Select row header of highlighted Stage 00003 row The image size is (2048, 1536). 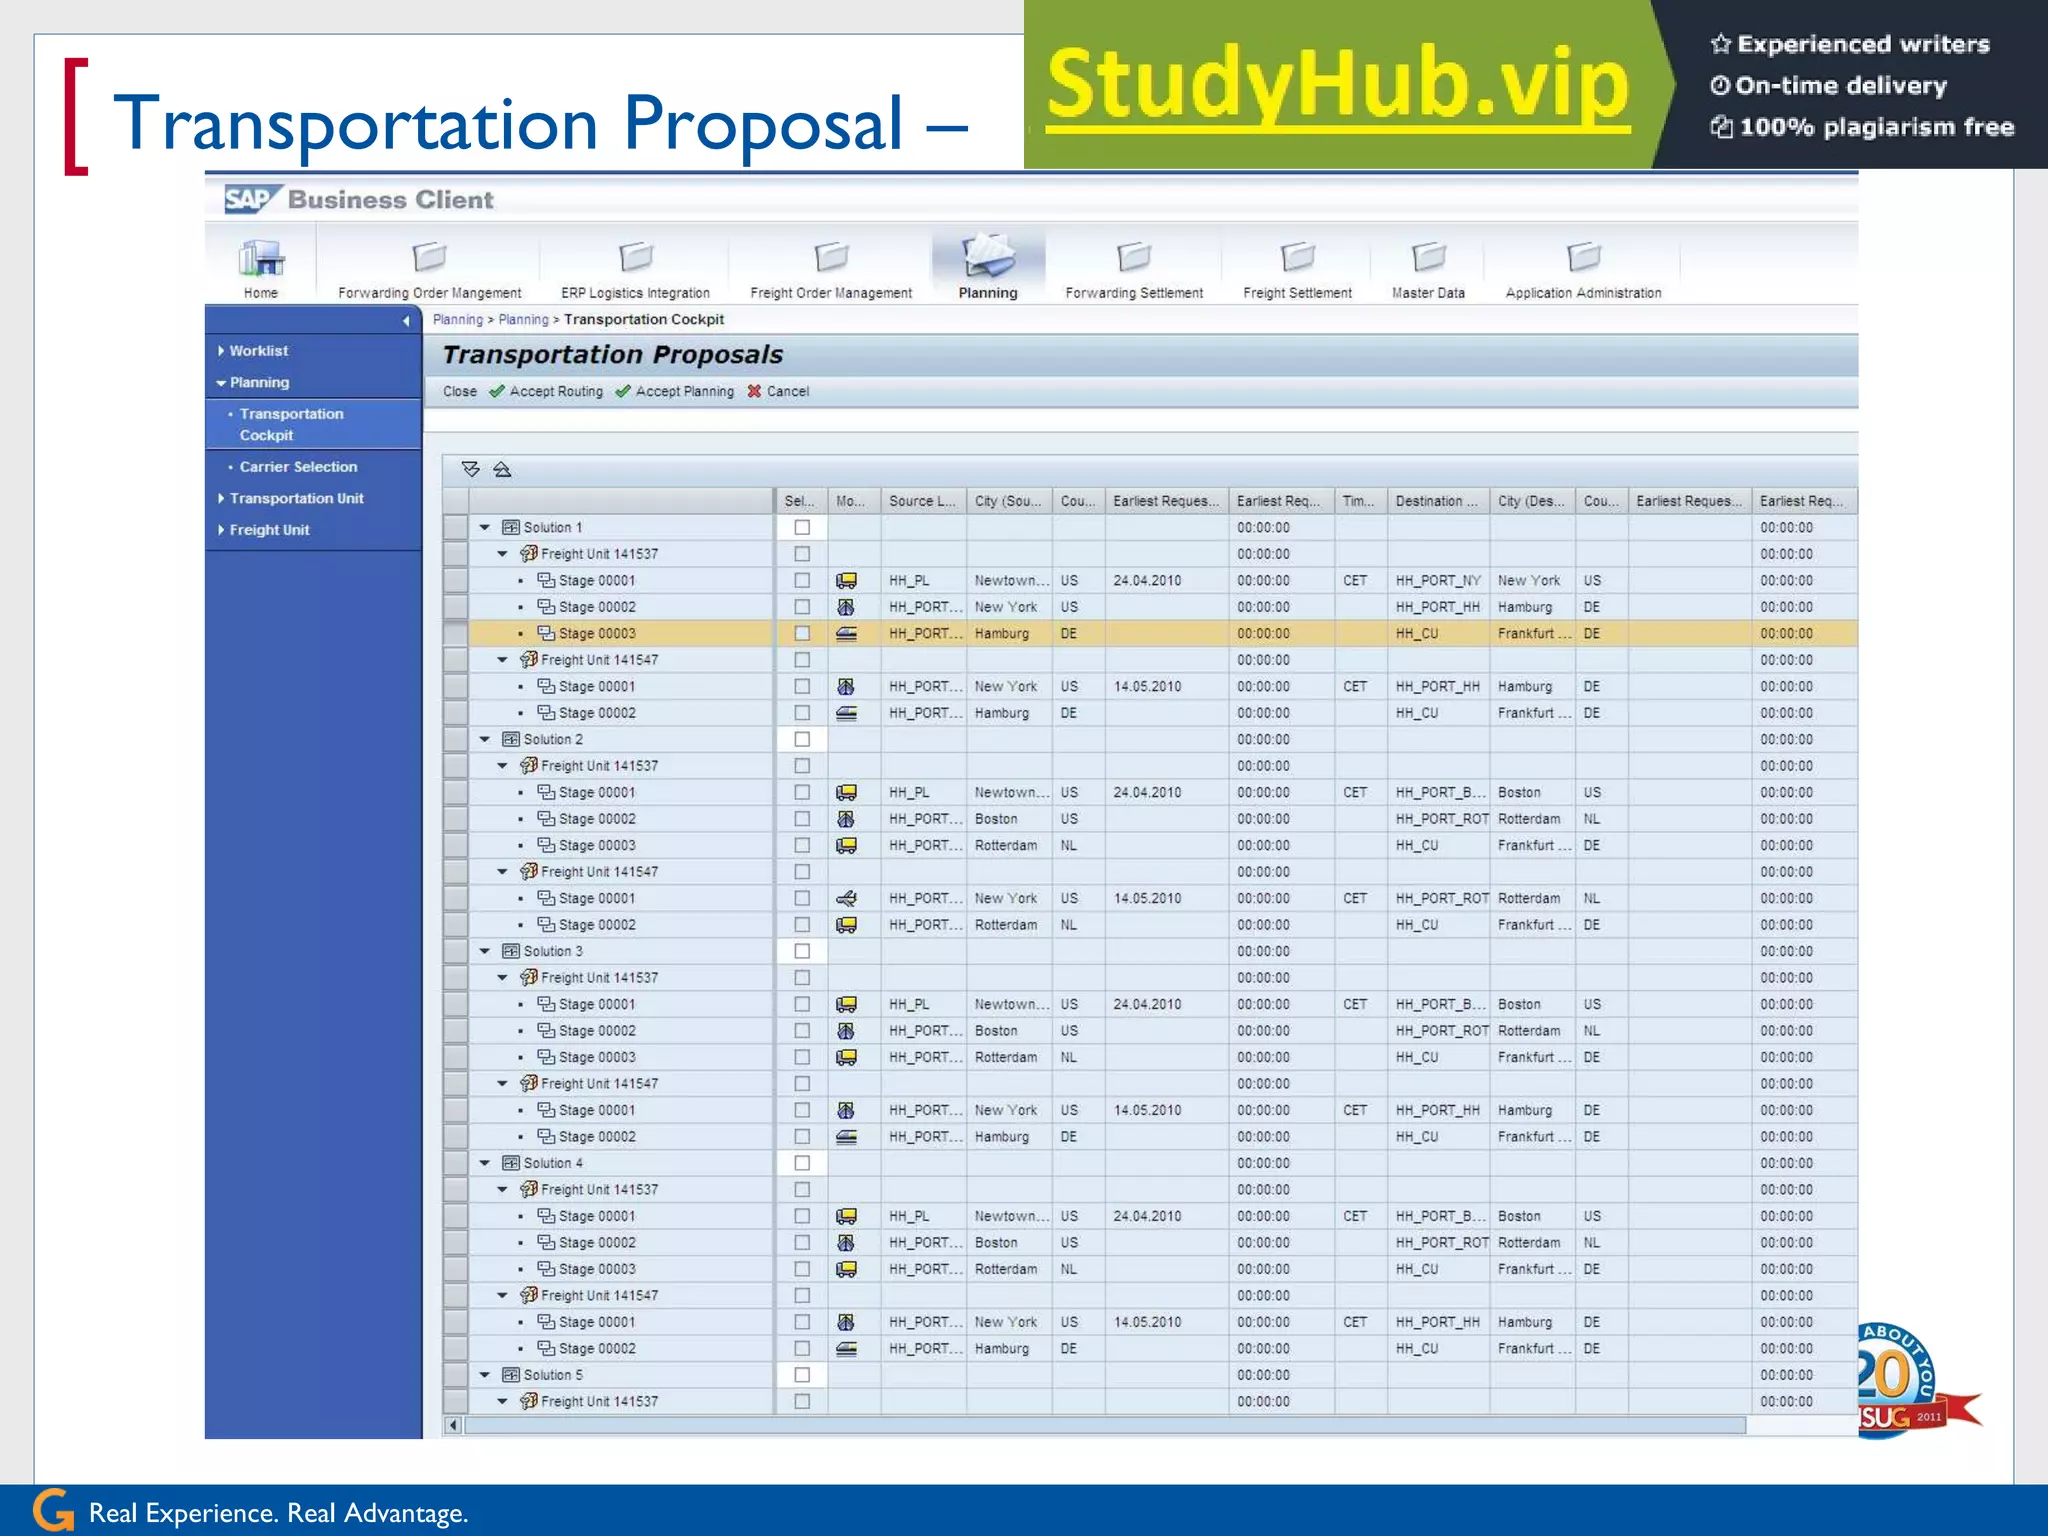pyautogui.click(x=456, y=633)
